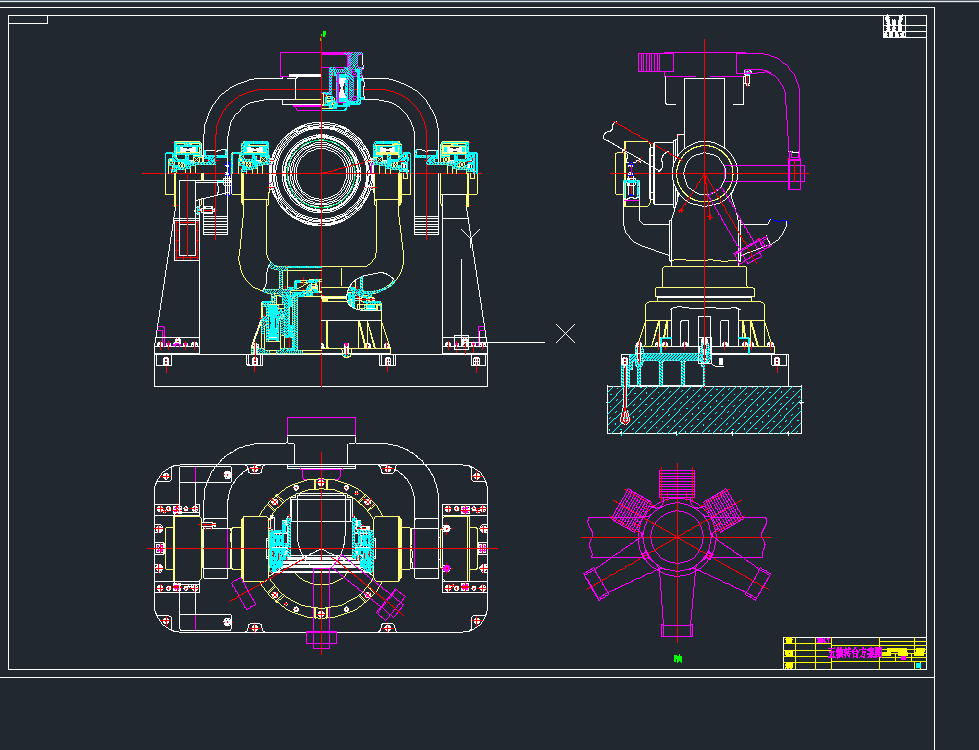Select the far-left cyan bearing in front view
The height and width of the screenshot is (750, 979).
click(x=187, y=153)
